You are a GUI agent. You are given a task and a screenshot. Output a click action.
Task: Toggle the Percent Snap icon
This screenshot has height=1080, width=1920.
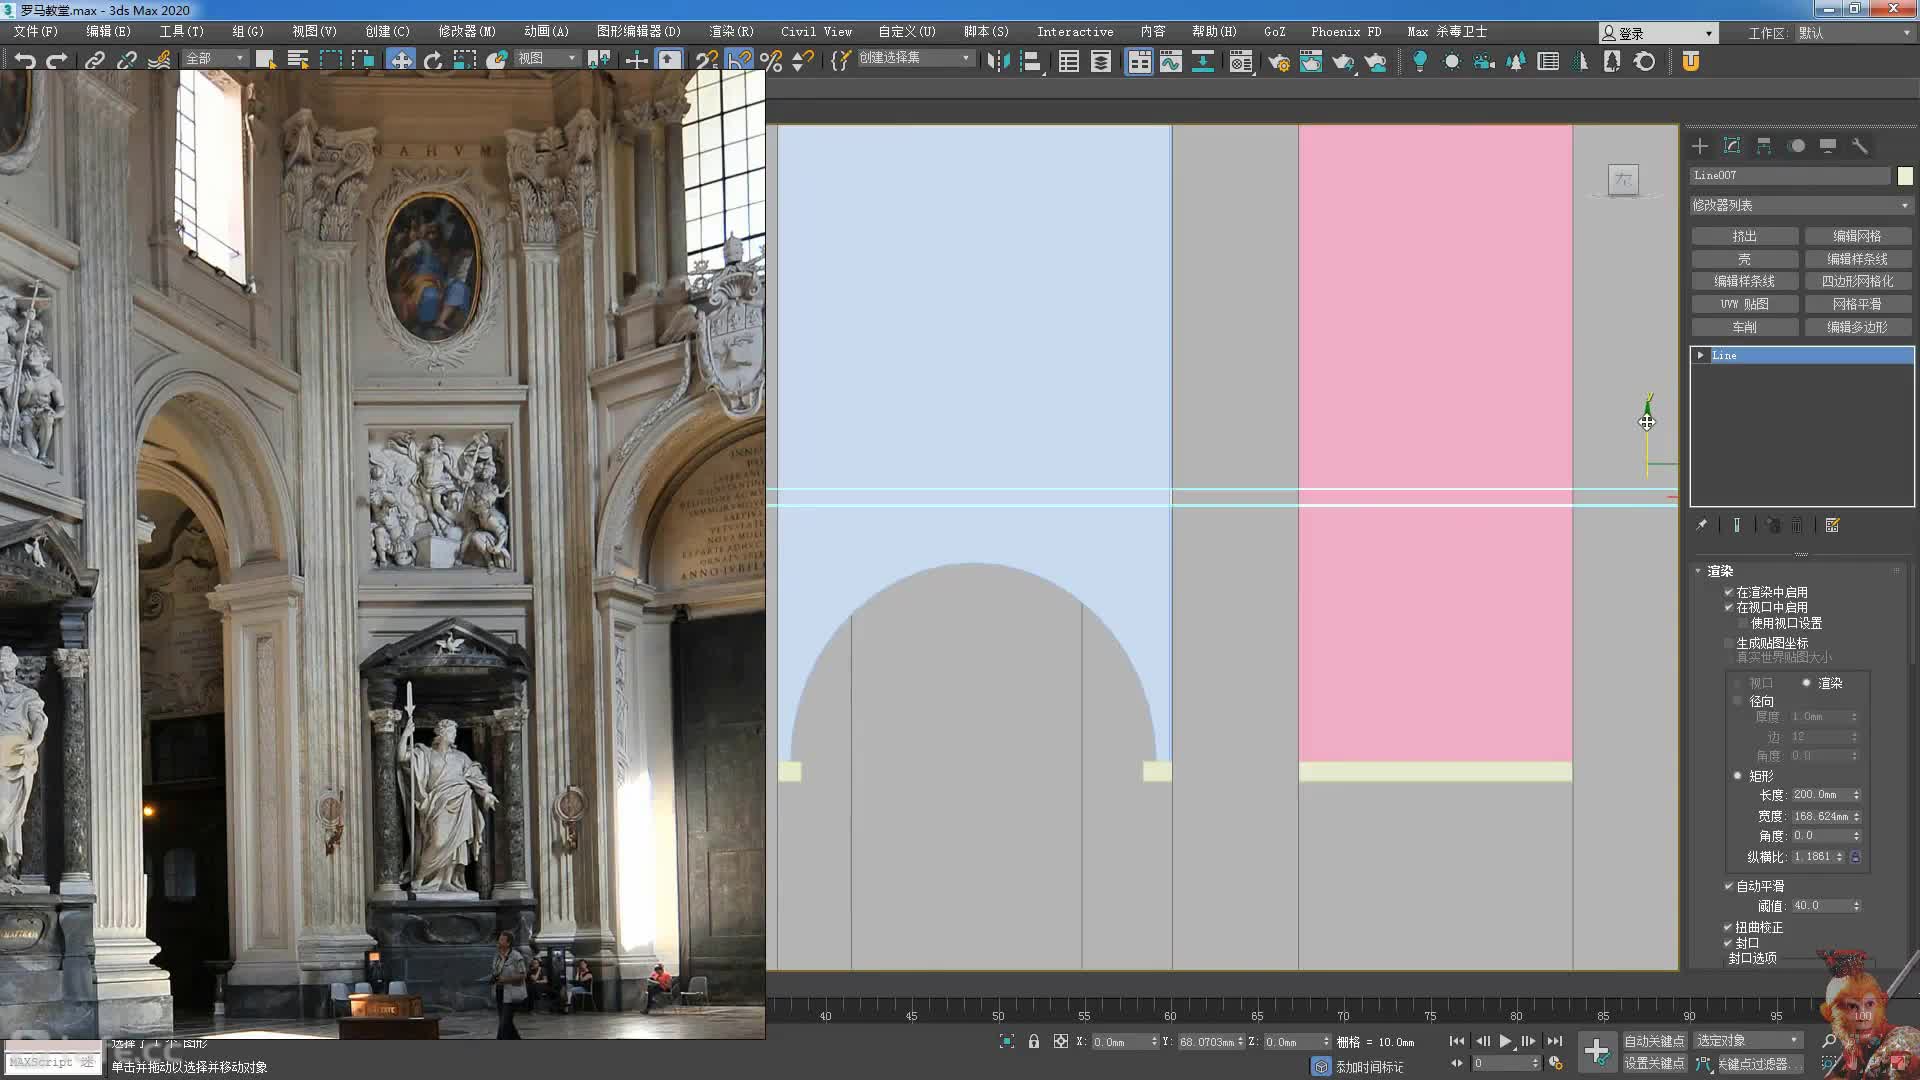[x=771, y=61]
